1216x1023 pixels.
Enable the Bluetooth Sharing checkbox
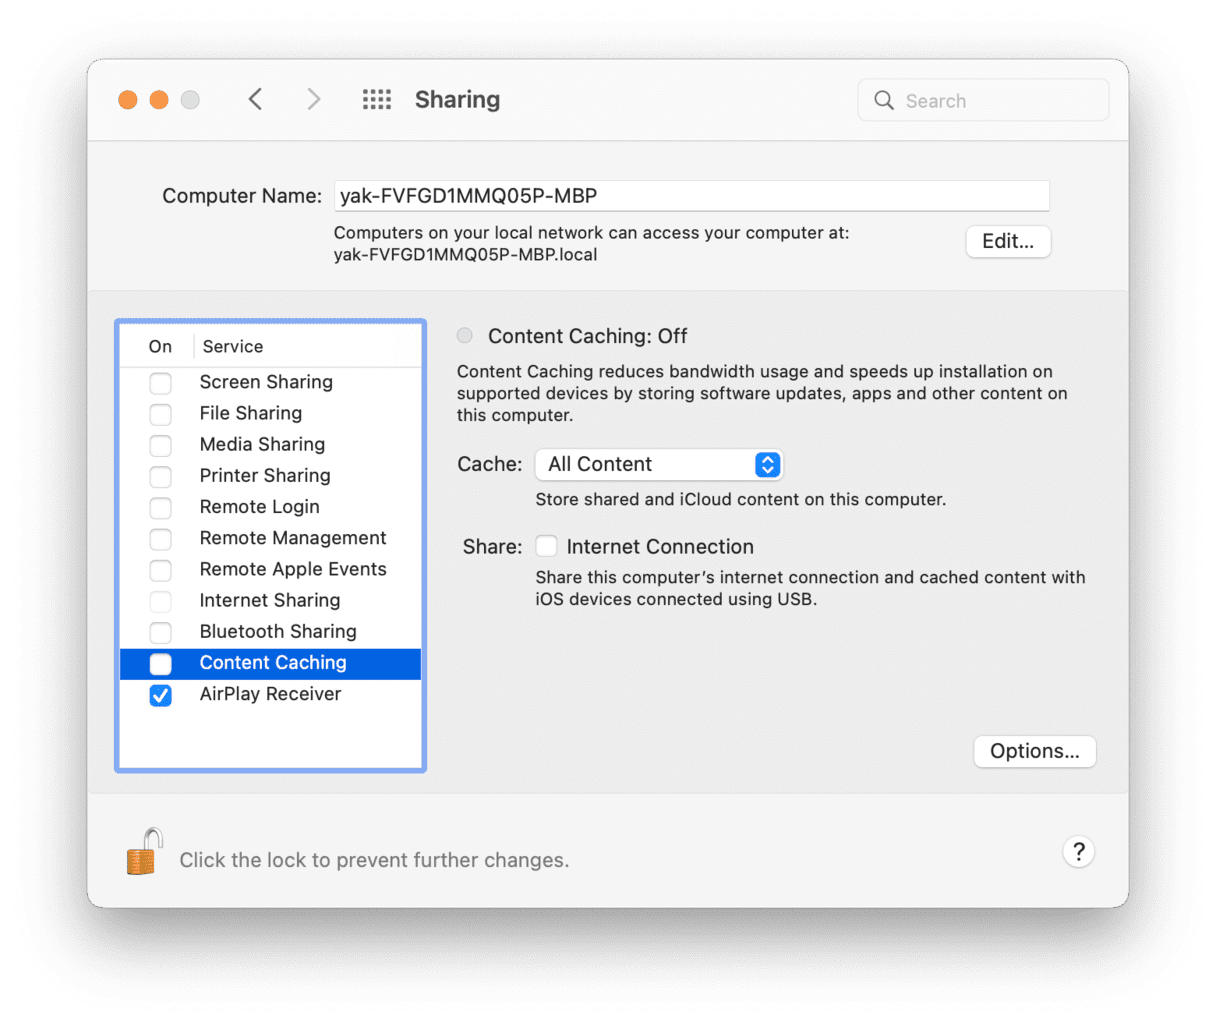click(160, 631)
